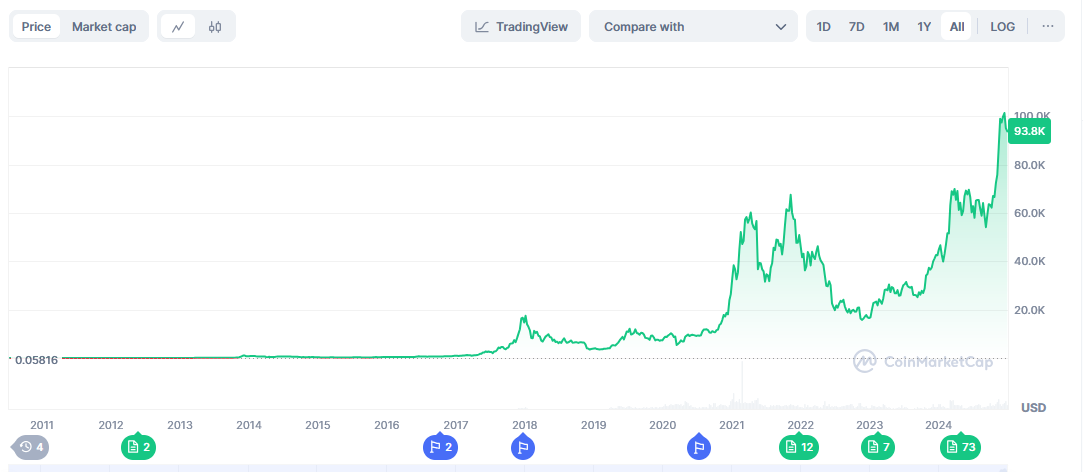
Task: Set range to 1Y
Action: [924, 27]
